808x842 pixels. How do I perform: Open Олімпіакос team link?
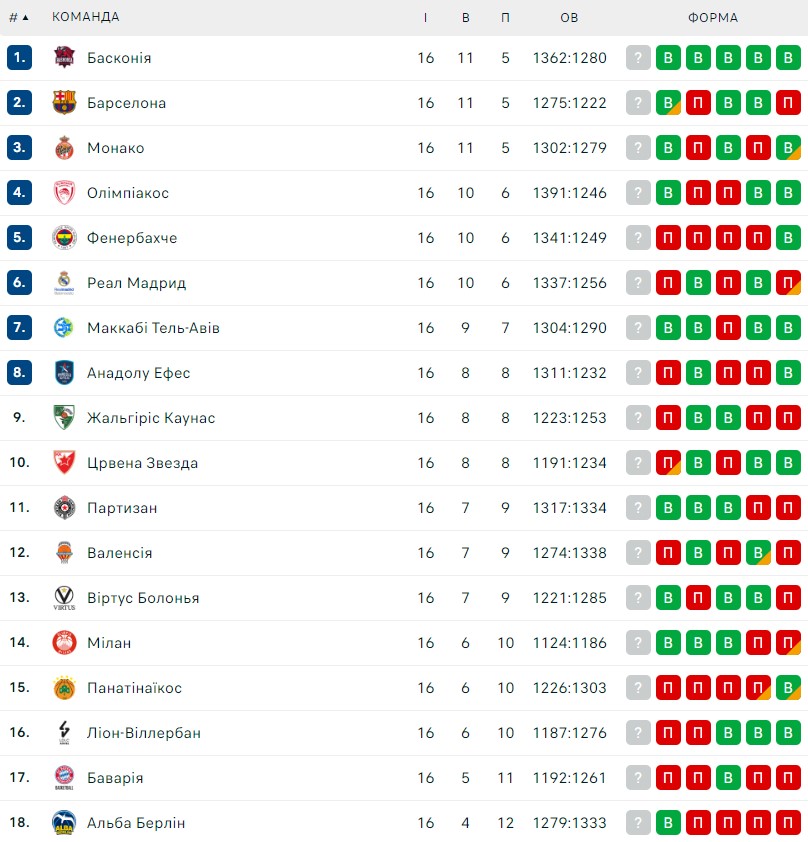click(x=128, y=193)
